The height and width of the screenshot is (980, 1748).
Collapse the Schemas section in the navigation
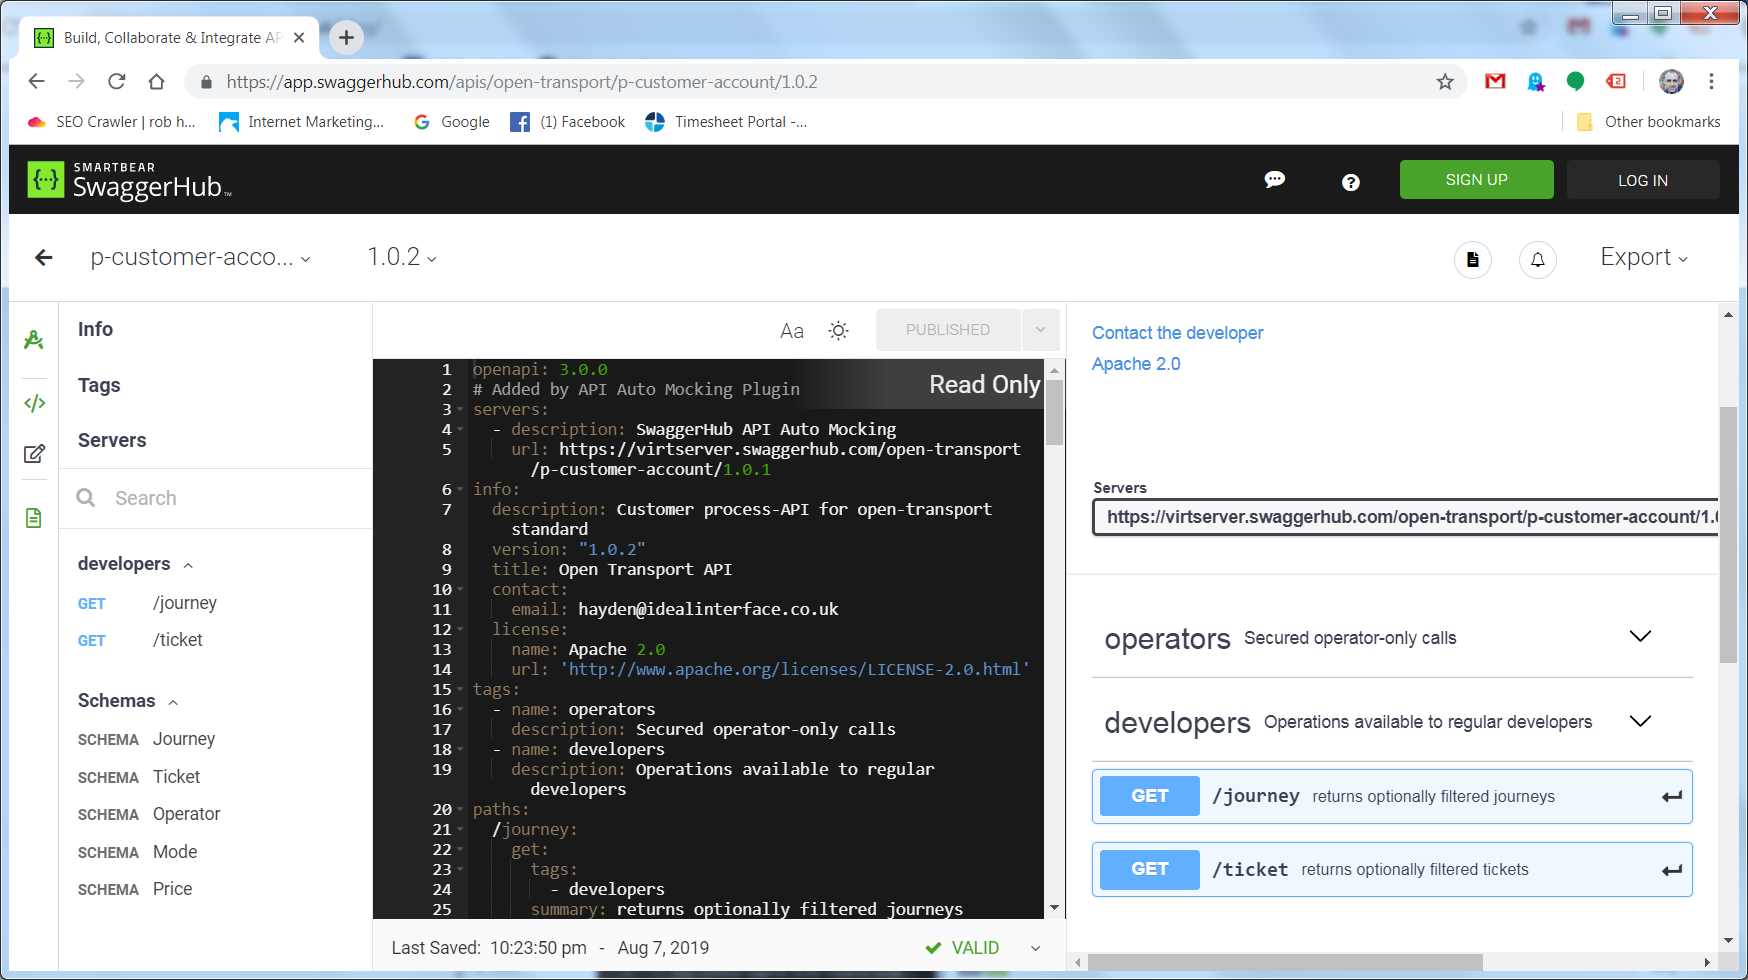coord(173,702)
